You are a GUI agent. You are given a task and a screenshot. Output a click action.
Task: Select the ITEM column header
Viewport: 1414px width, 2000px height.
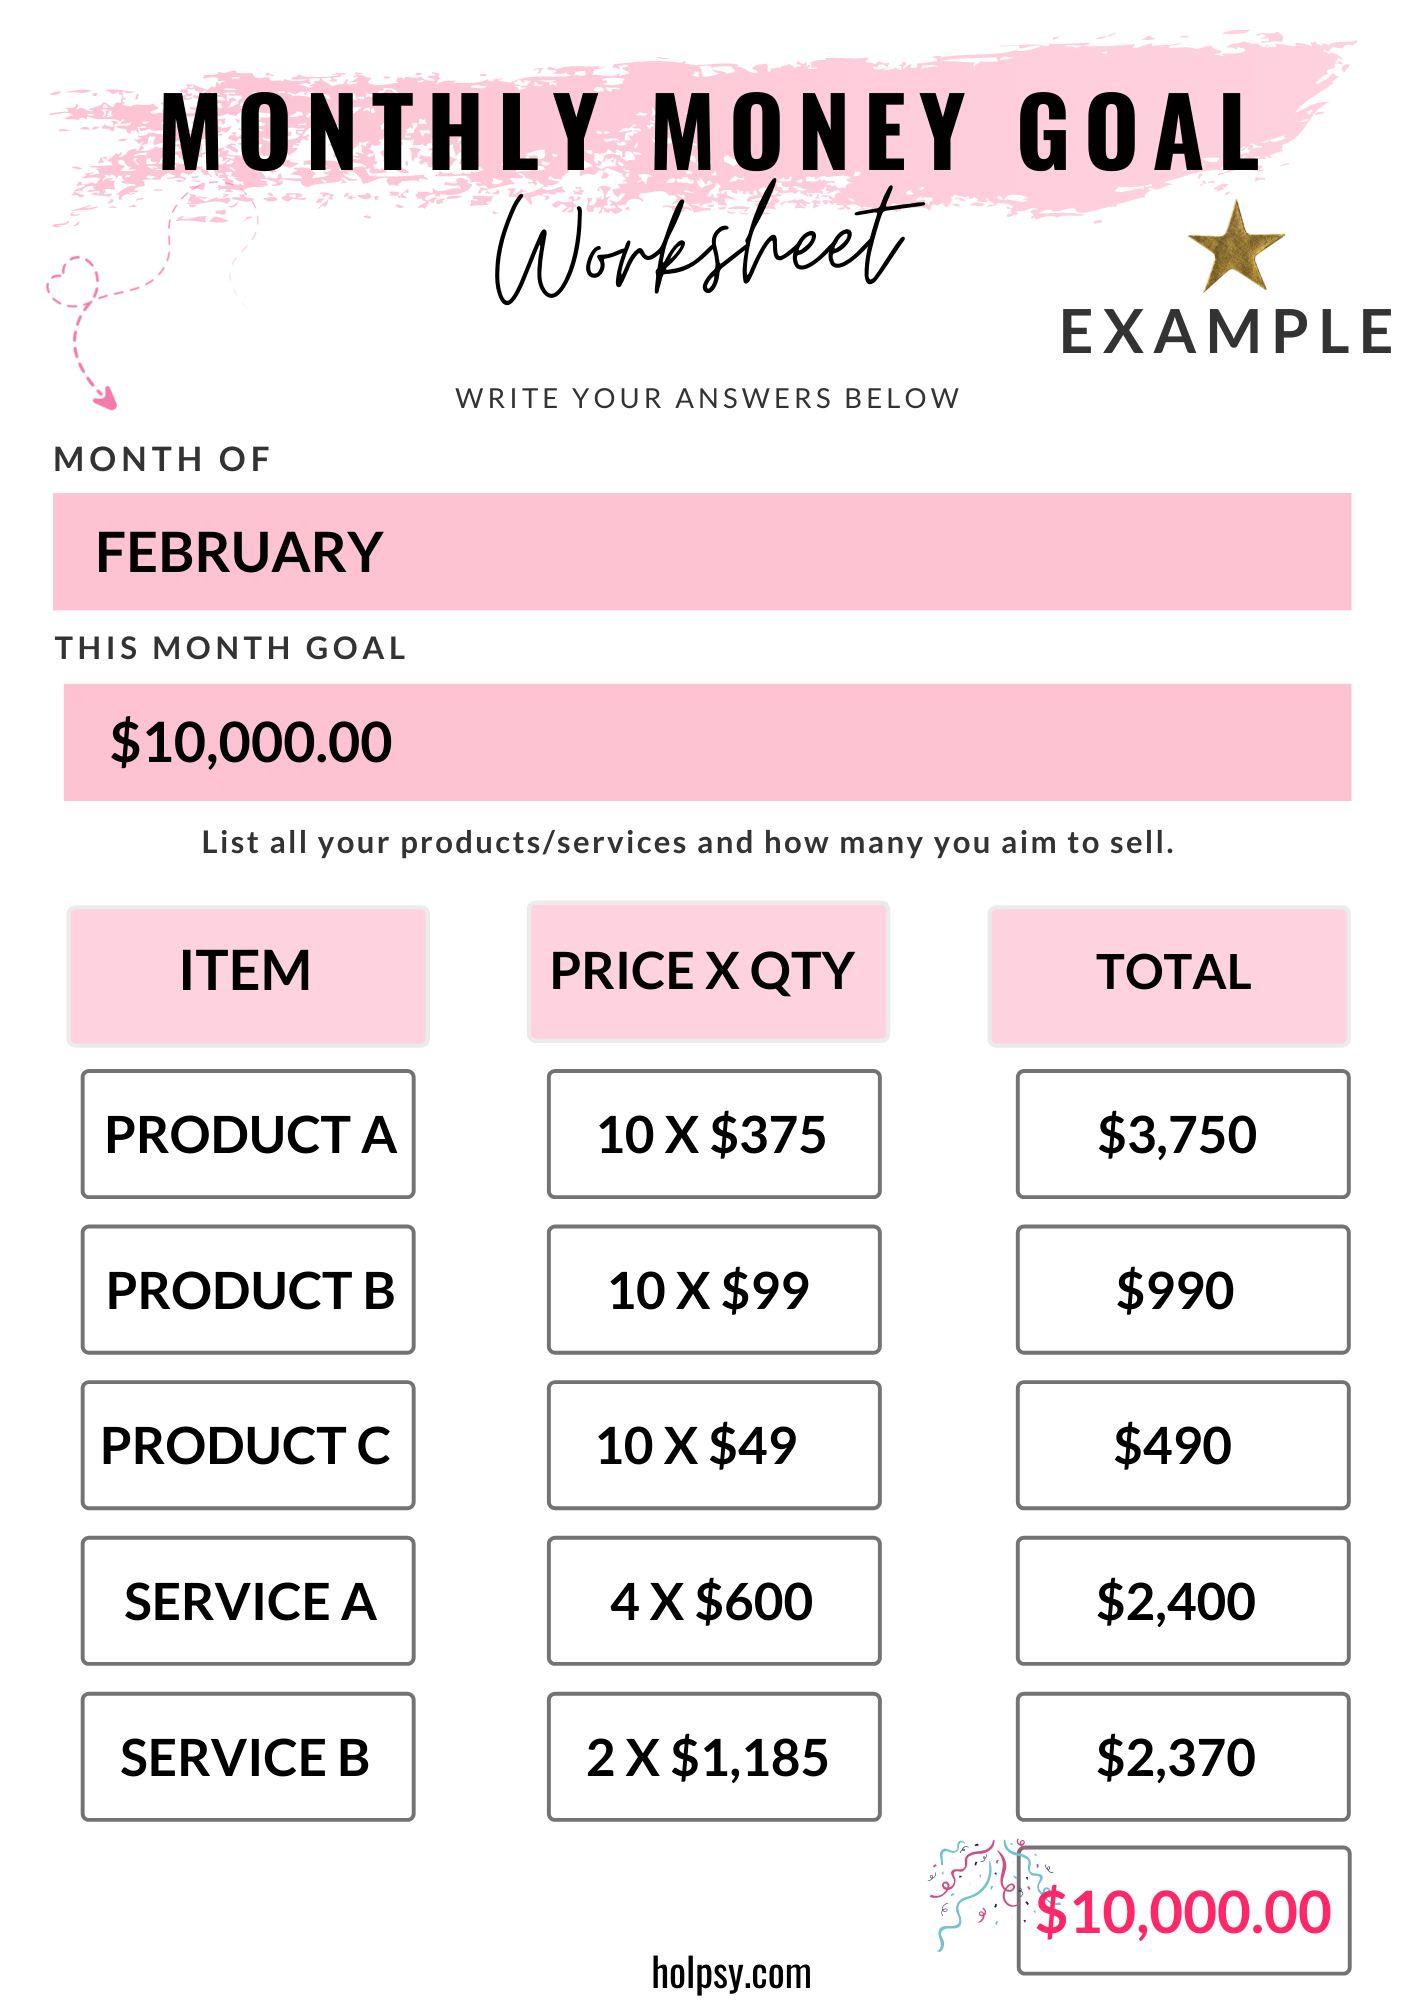click(248, 975)
